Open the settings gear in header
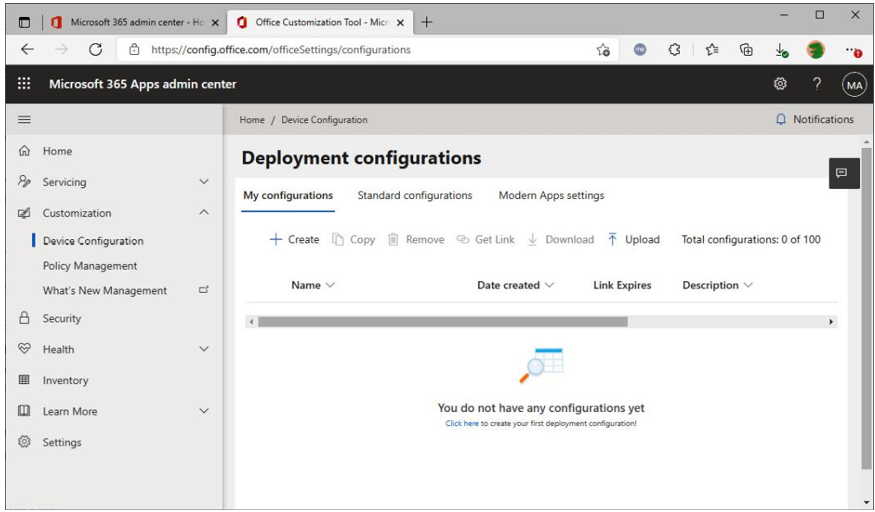This screenshot has width=875, height=512. pyautogui.click(x=780, y=84)
